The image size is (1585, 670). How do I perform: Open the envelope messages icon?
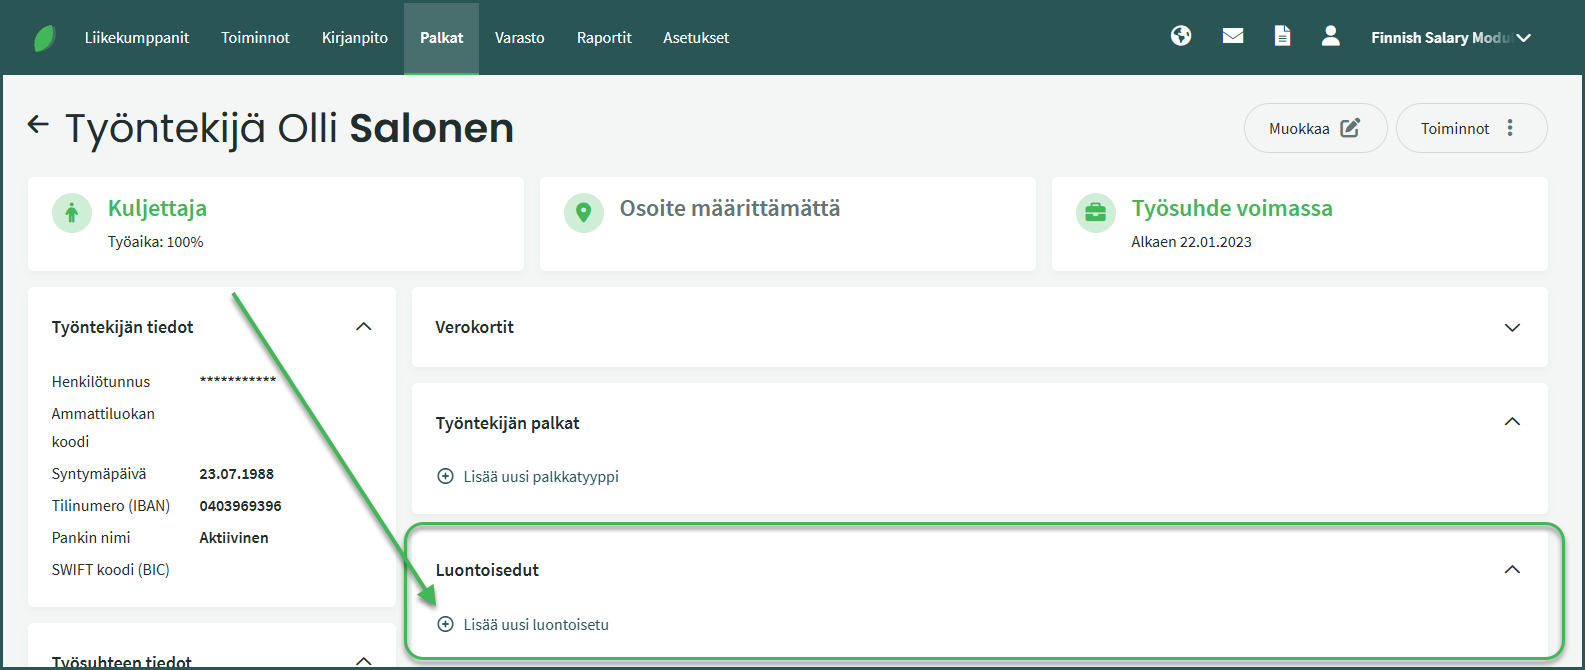[x=1233, y=37]
